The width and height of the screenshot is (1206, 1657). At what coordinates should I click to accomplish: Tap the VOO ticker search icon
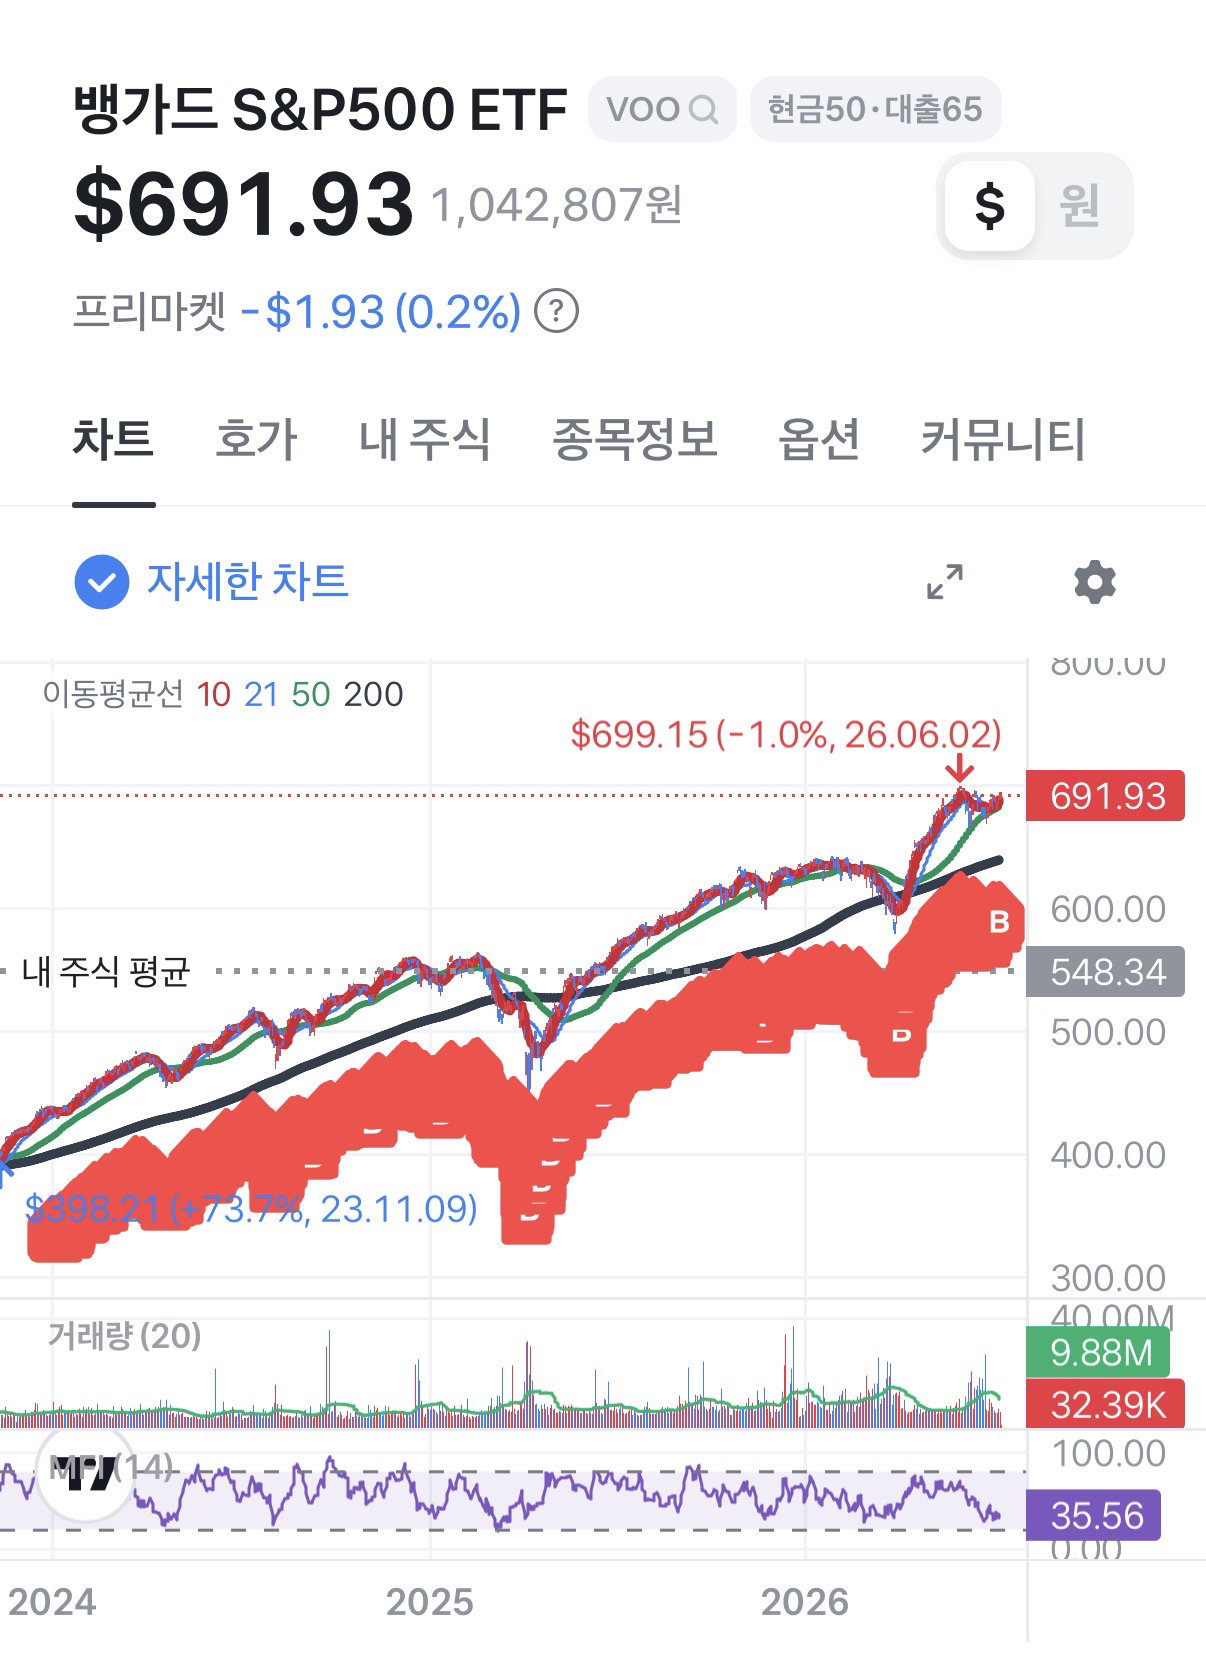(704, 109)
